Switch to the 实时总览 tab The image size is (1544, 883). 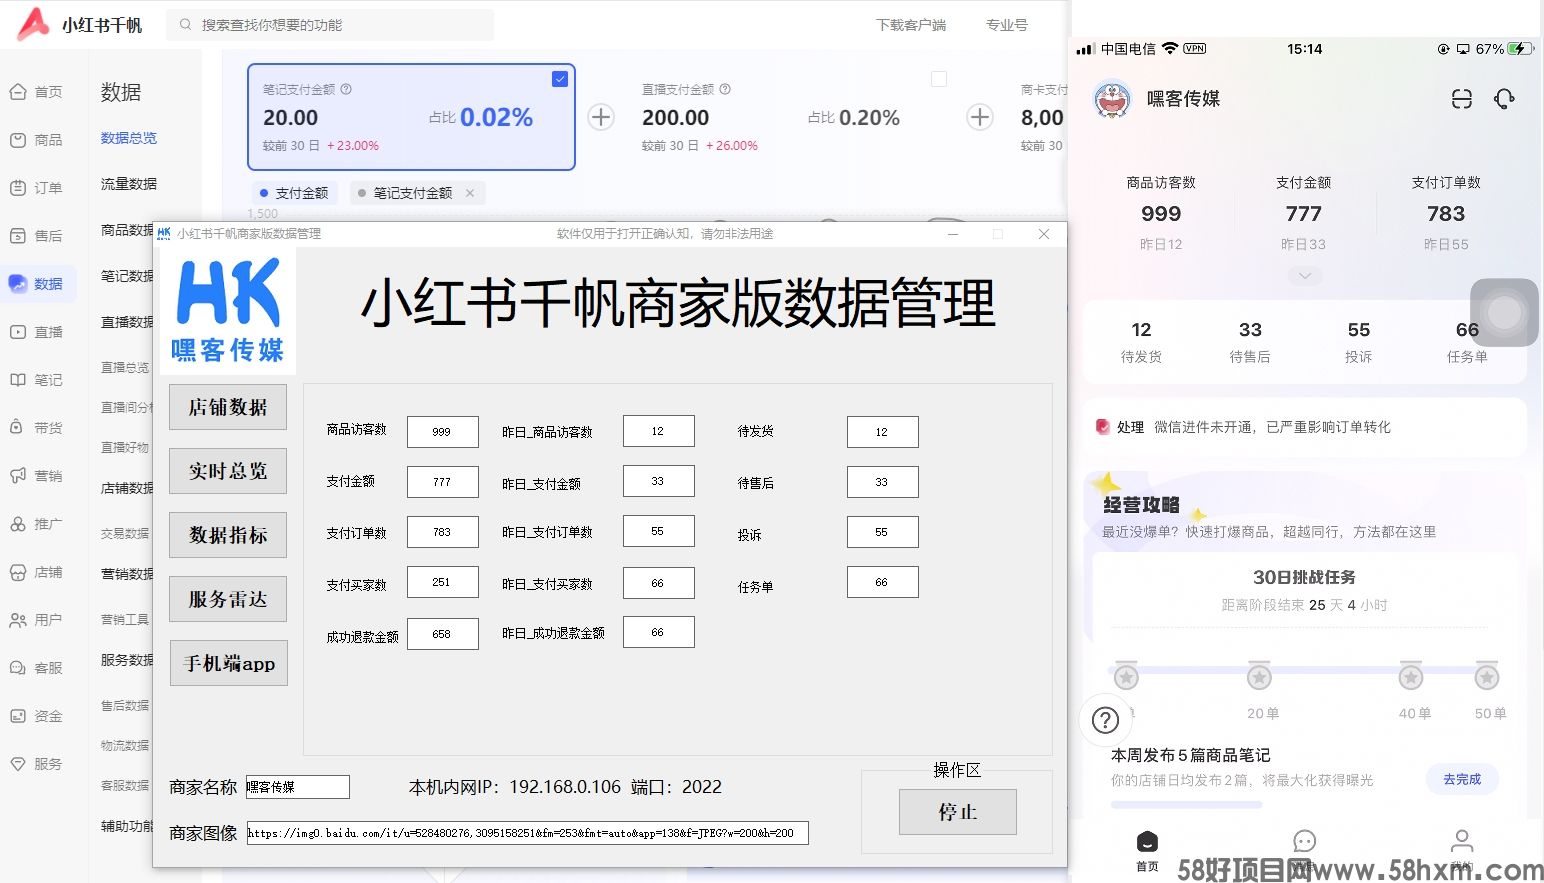[x=228, y=471]
